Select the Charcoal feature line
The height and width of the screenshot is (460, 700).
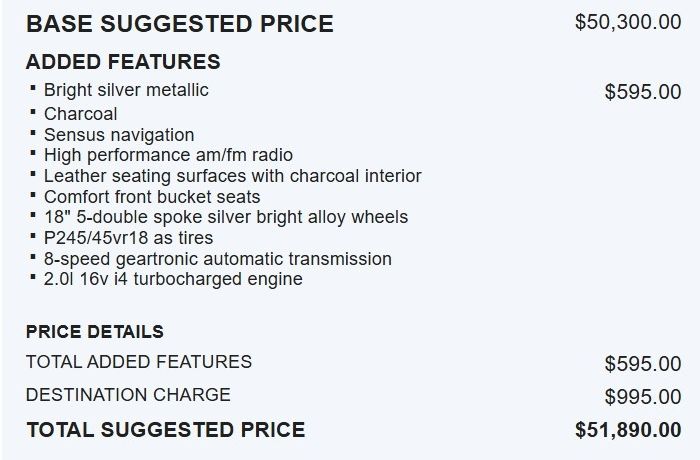(80, 113)
